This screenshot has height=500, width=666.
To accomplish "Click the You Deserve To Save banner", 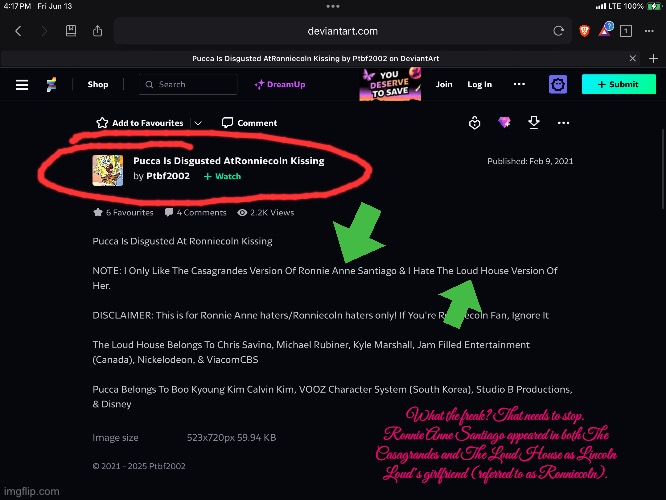I will tap(390, 84).
